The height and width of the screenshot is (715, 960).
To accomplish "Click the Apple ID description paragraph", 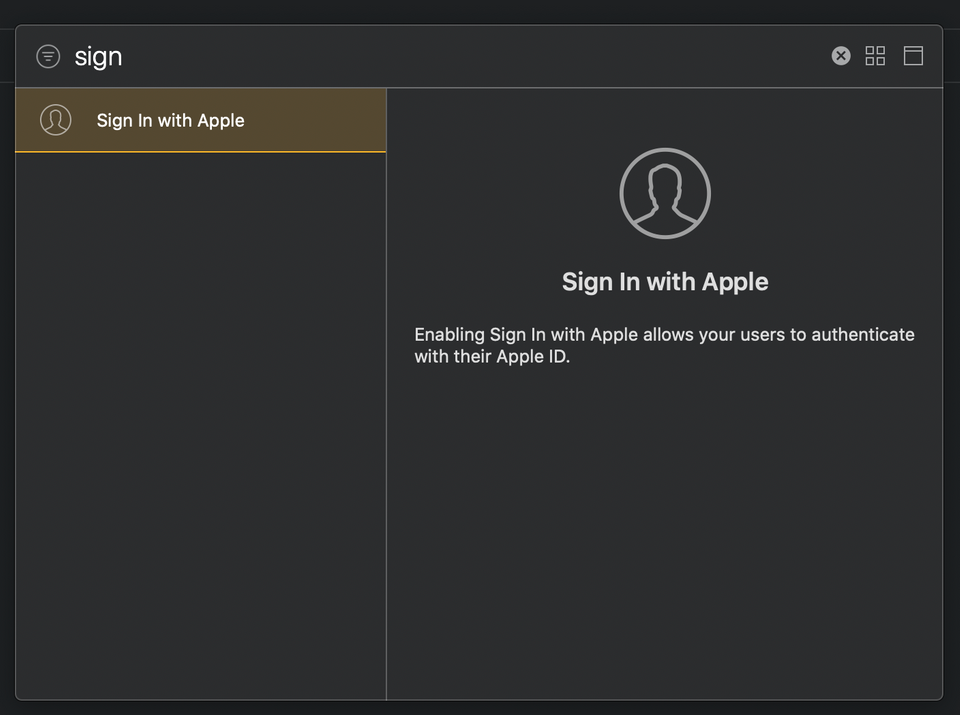I will (664, 345).
